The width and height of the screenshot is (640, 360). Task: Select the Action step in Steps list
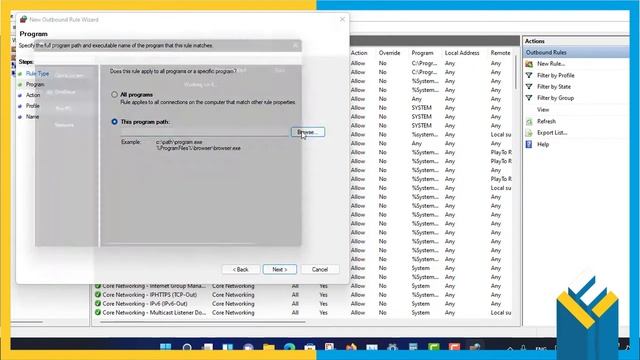pyautogui.click(x=33, y=95)
